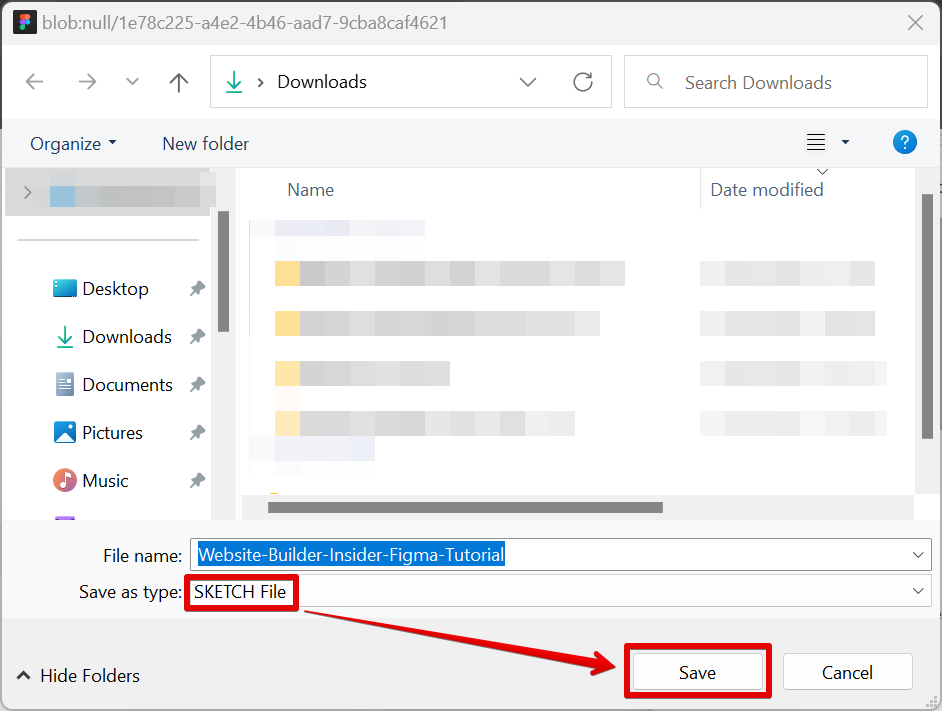Open the Organize menu

point(73,144)
